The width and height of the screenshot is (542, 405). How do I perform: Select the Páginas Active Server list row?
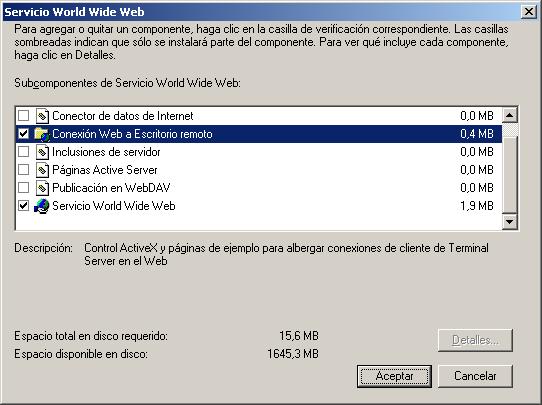coord(259,170)
